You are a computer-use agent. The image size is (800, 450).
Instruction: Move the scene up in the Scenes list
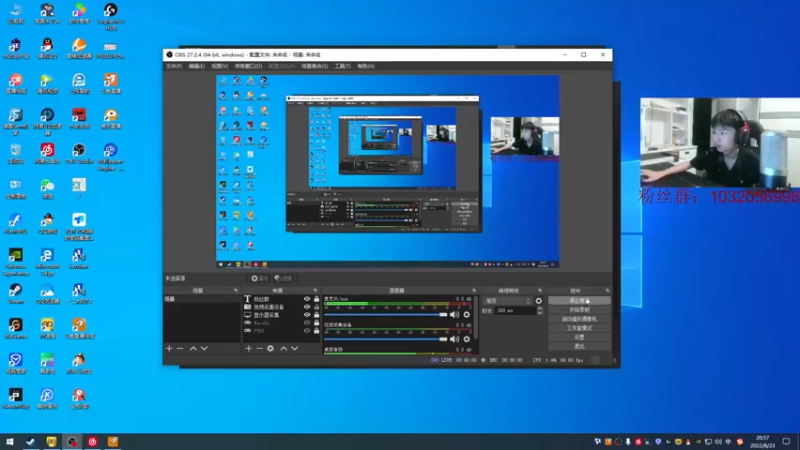point(193,348)
